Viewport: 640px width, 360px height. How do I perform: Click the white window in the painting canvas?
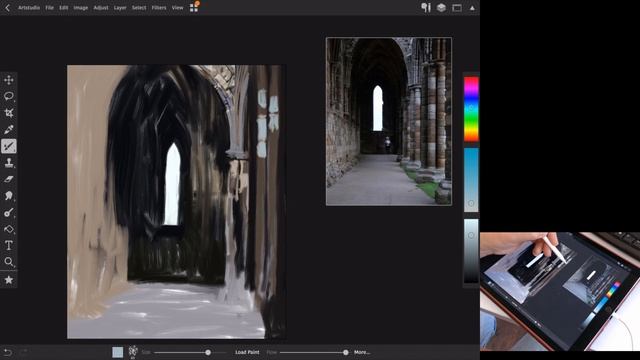click(172, 184)
